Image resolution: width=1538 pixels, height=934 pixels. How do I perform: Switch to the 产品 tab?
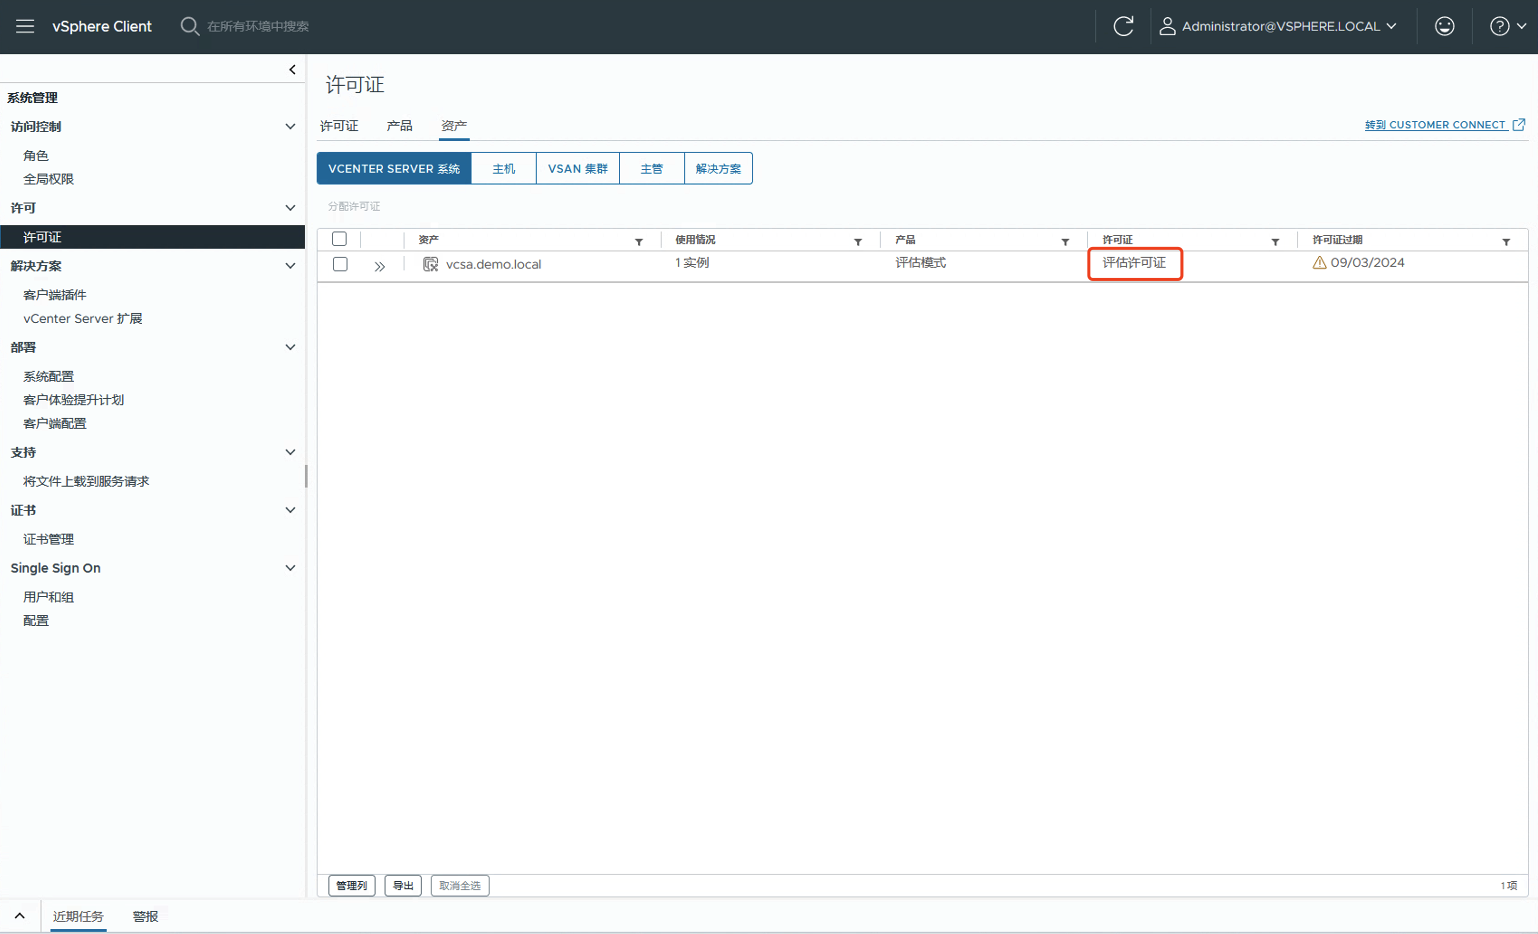click(x=399, y=126)
